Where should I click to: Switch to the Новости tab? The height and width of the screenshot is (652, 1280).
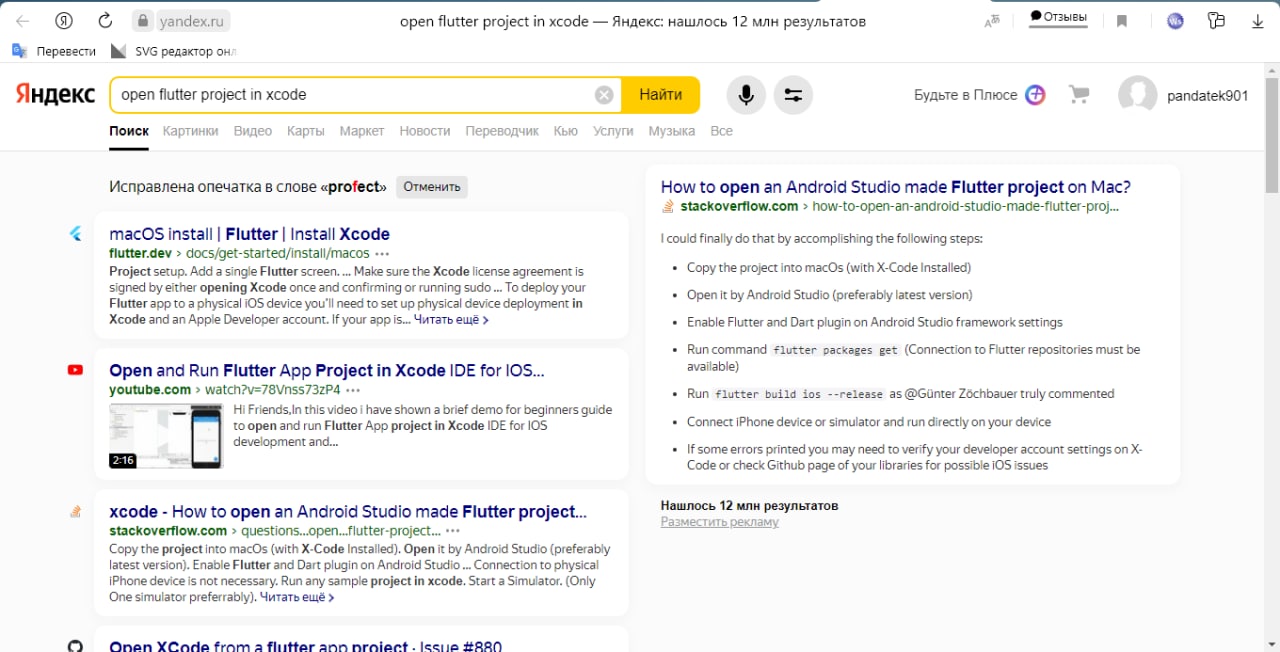424,131
